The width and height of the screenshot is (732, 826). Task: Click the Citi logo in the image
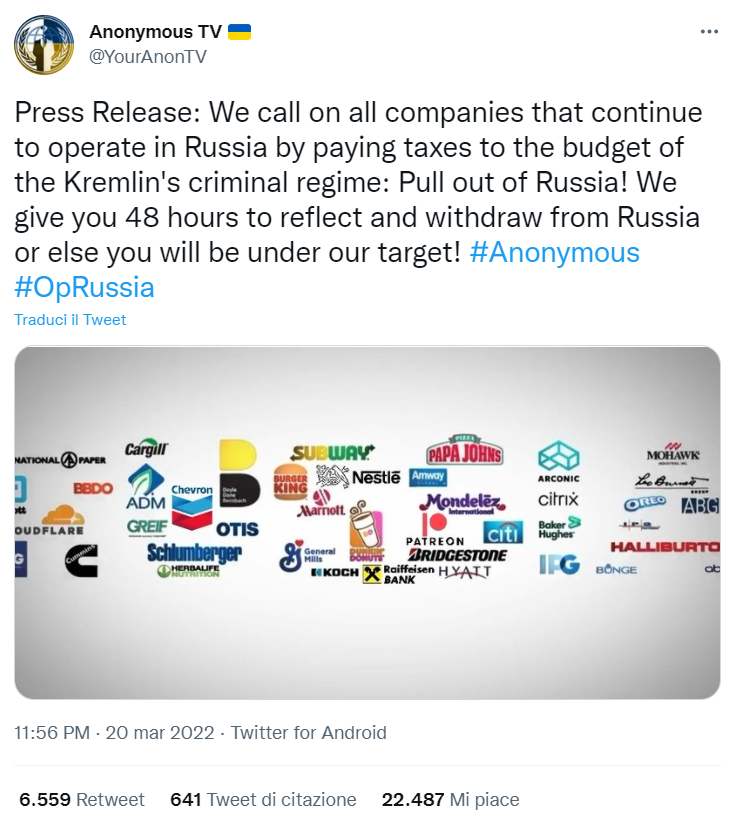pyautogui.click(x=503, y=532)
